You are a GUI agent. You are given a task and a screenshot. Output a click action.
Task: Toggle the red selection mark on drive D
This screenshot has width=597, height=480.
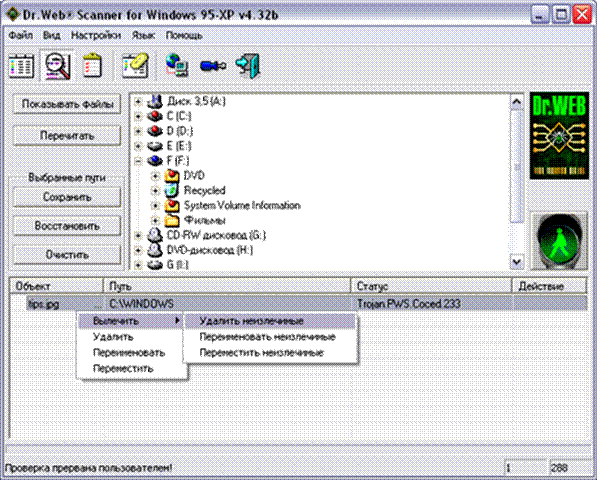pos(155,131)
